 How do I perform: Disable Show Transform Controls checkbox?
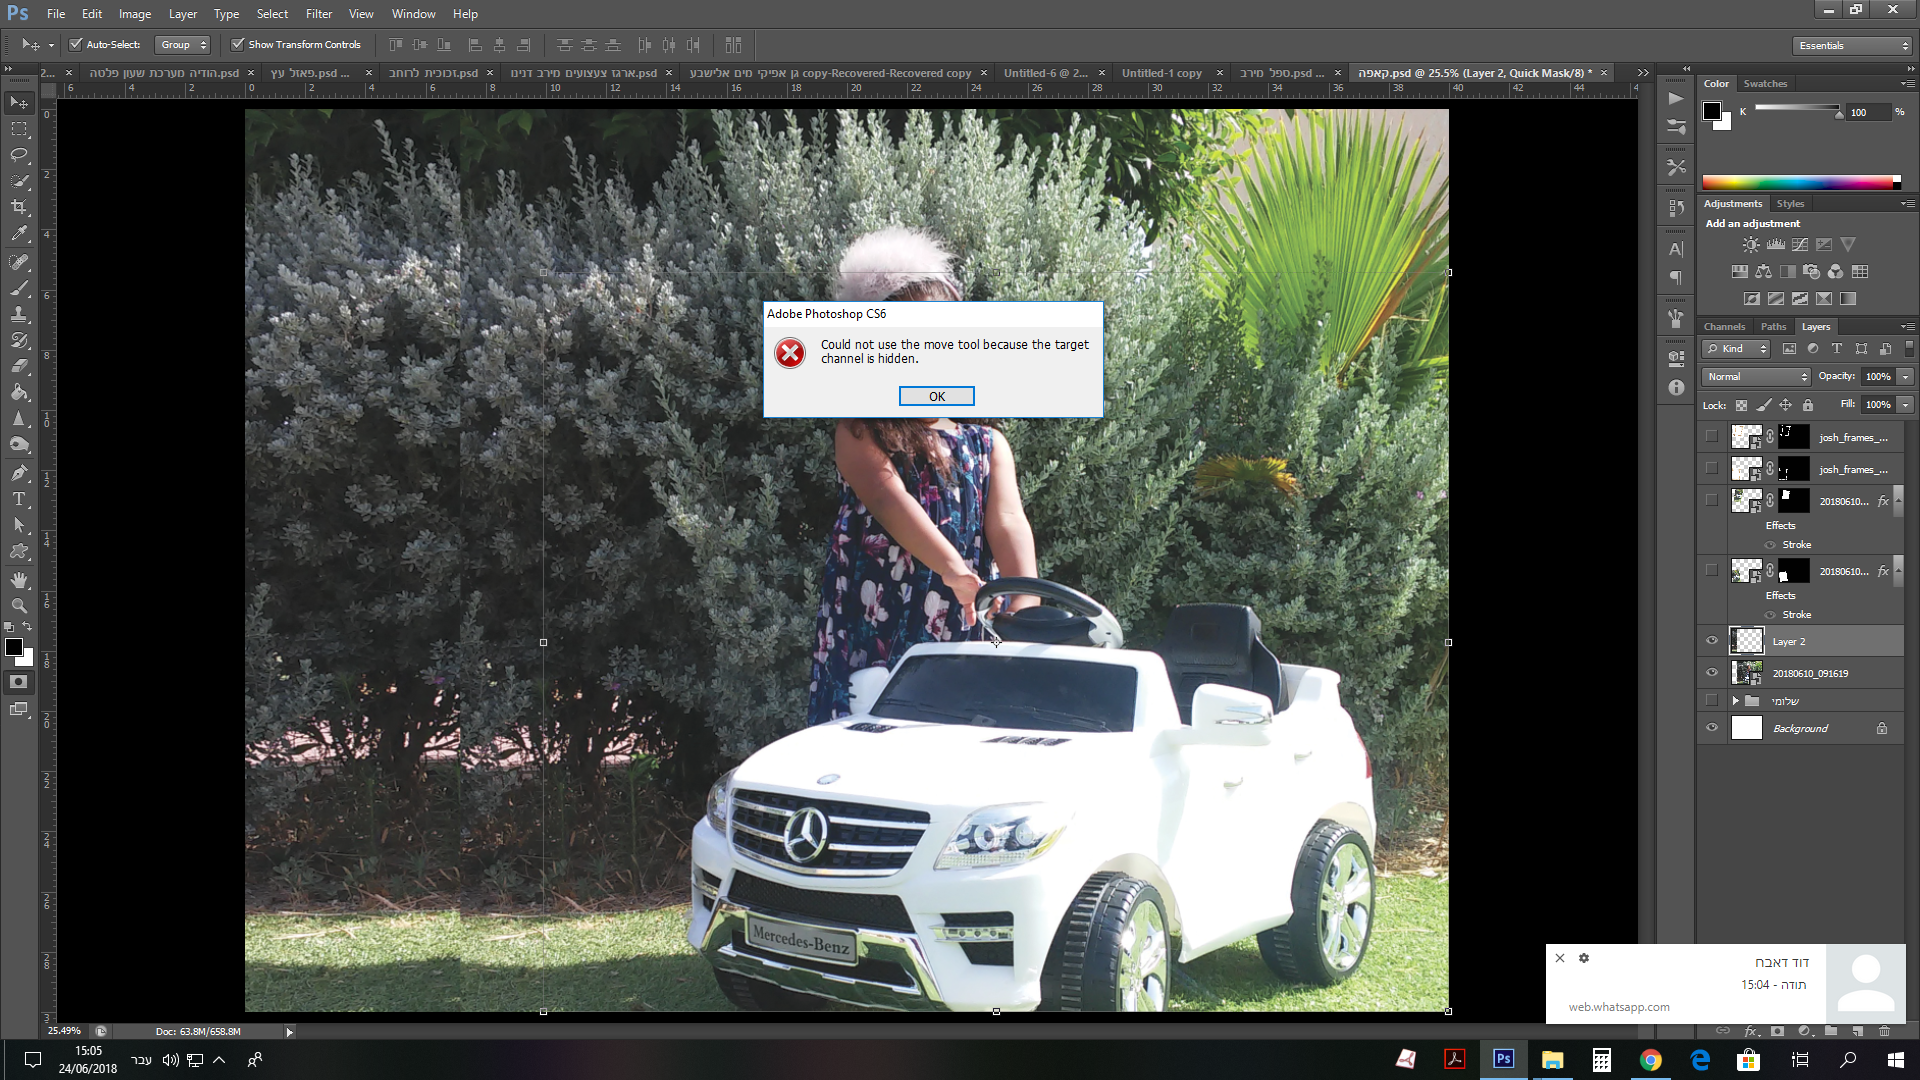(238, 44)
